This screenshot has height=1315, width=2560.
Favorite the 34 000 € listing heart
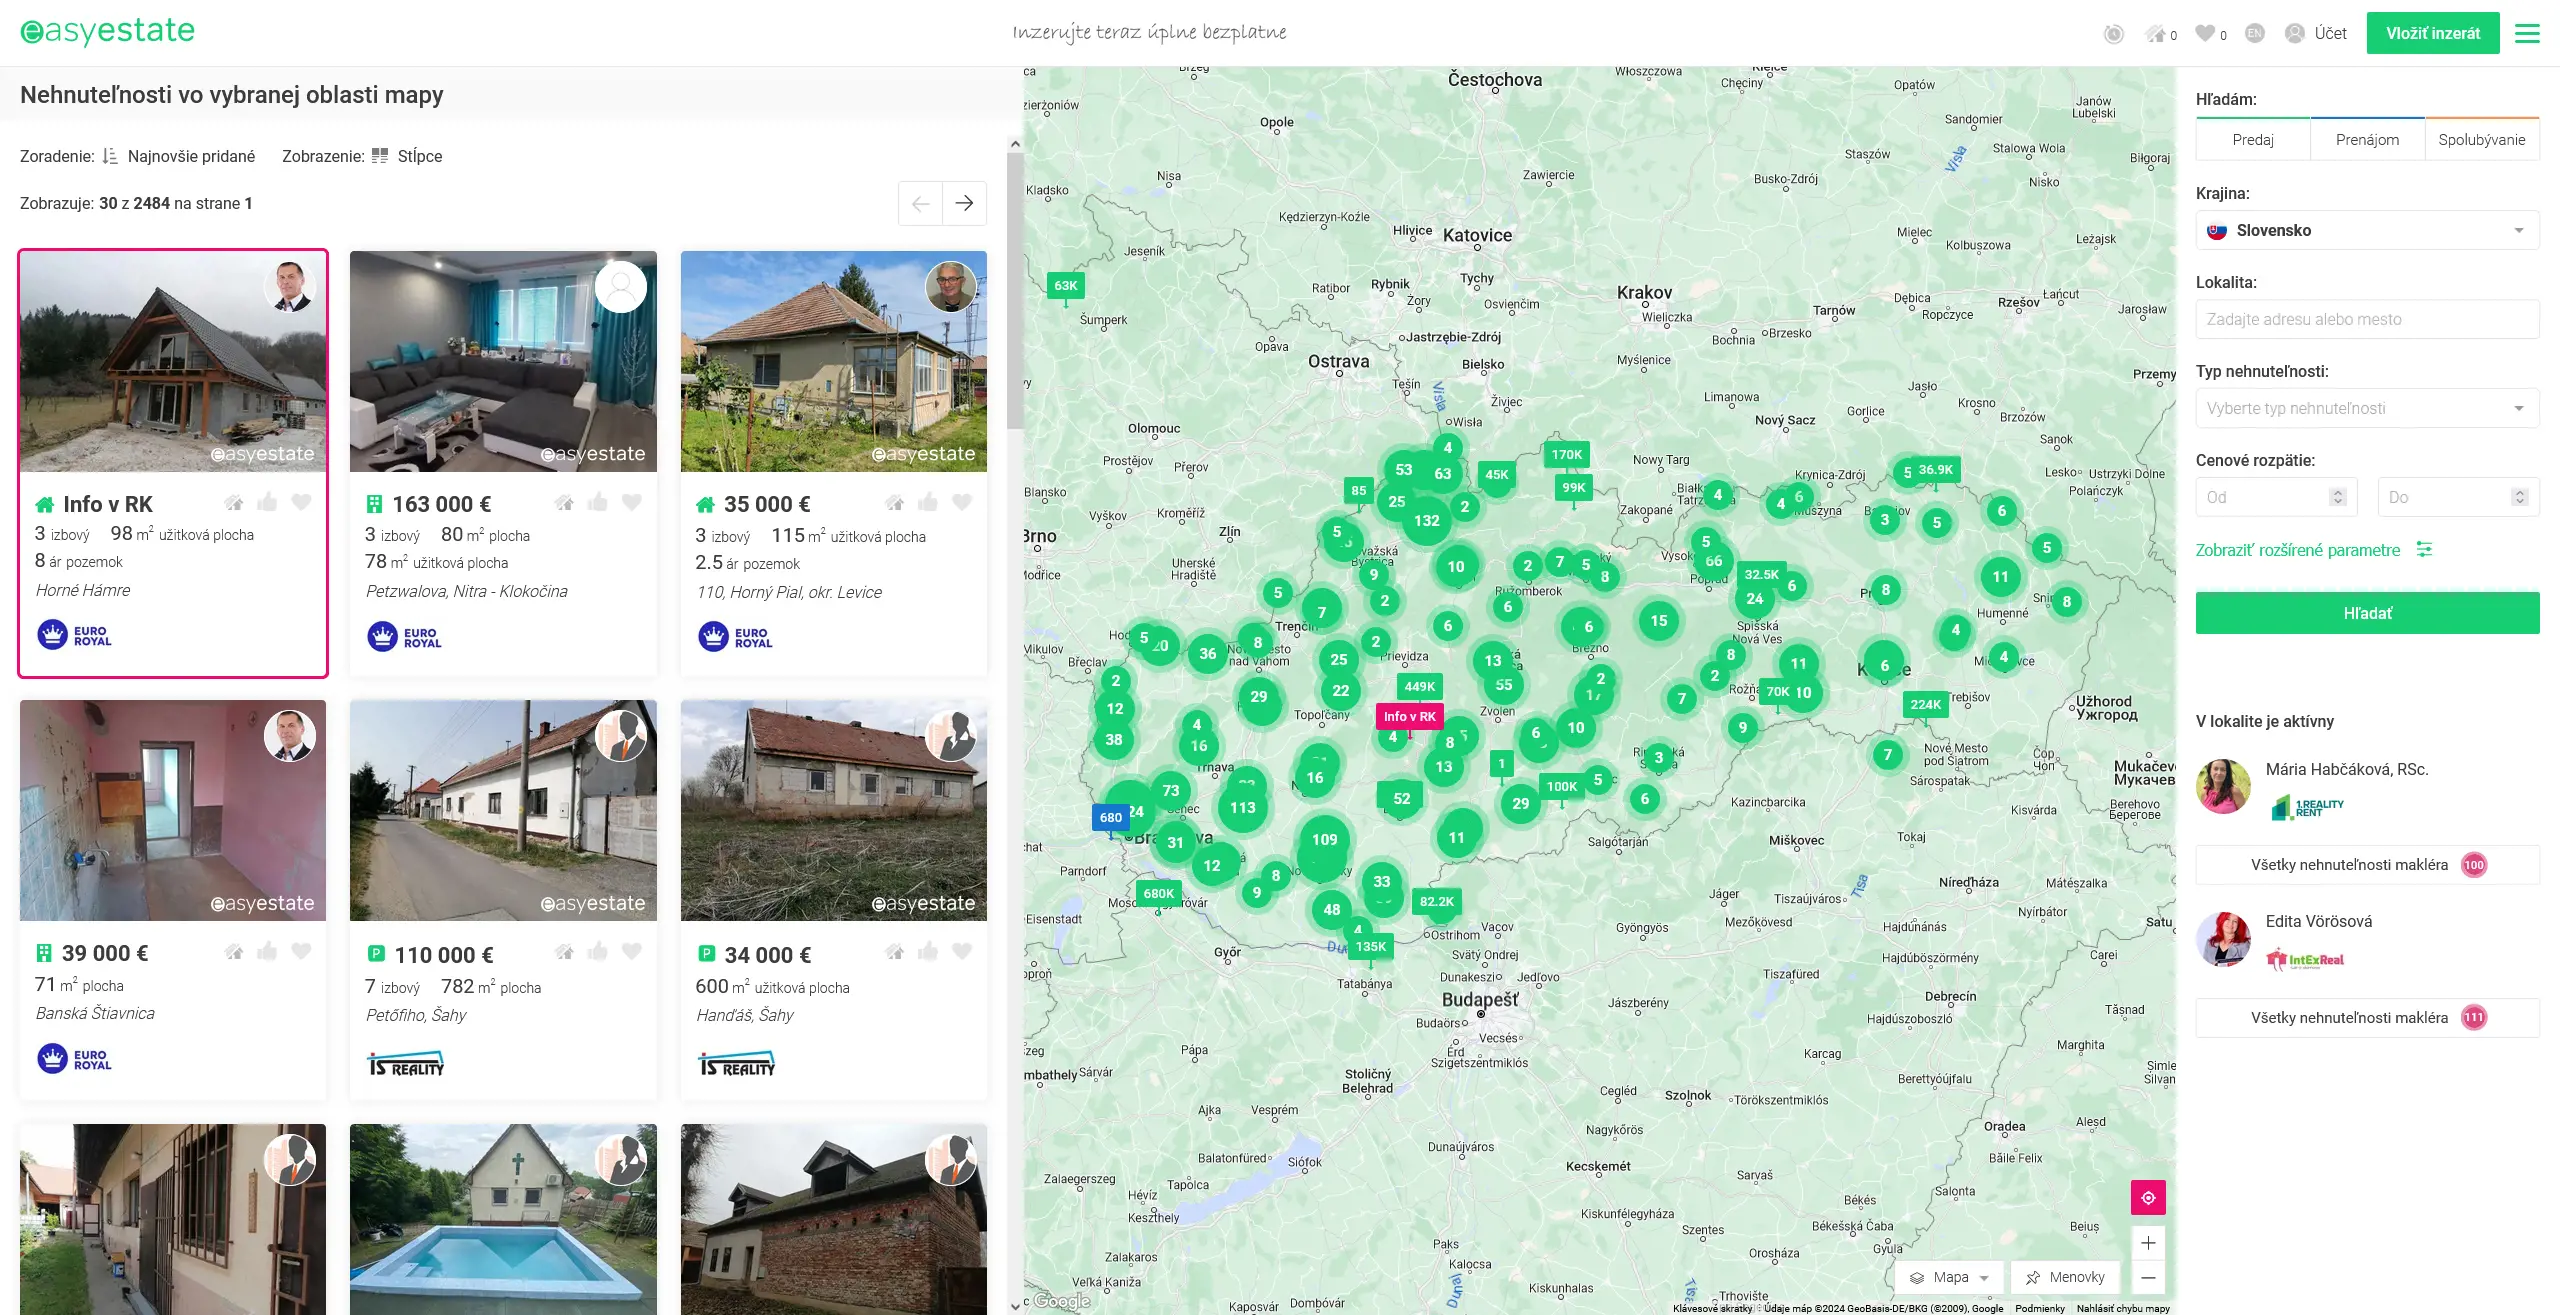(961, 951)
